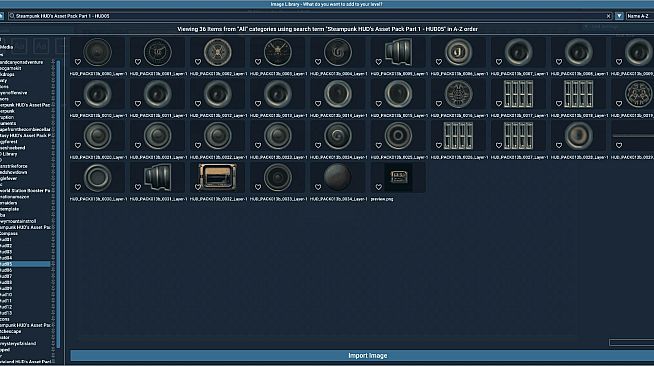Open the hud04 folder in sidebar

(x=6, y=258)
